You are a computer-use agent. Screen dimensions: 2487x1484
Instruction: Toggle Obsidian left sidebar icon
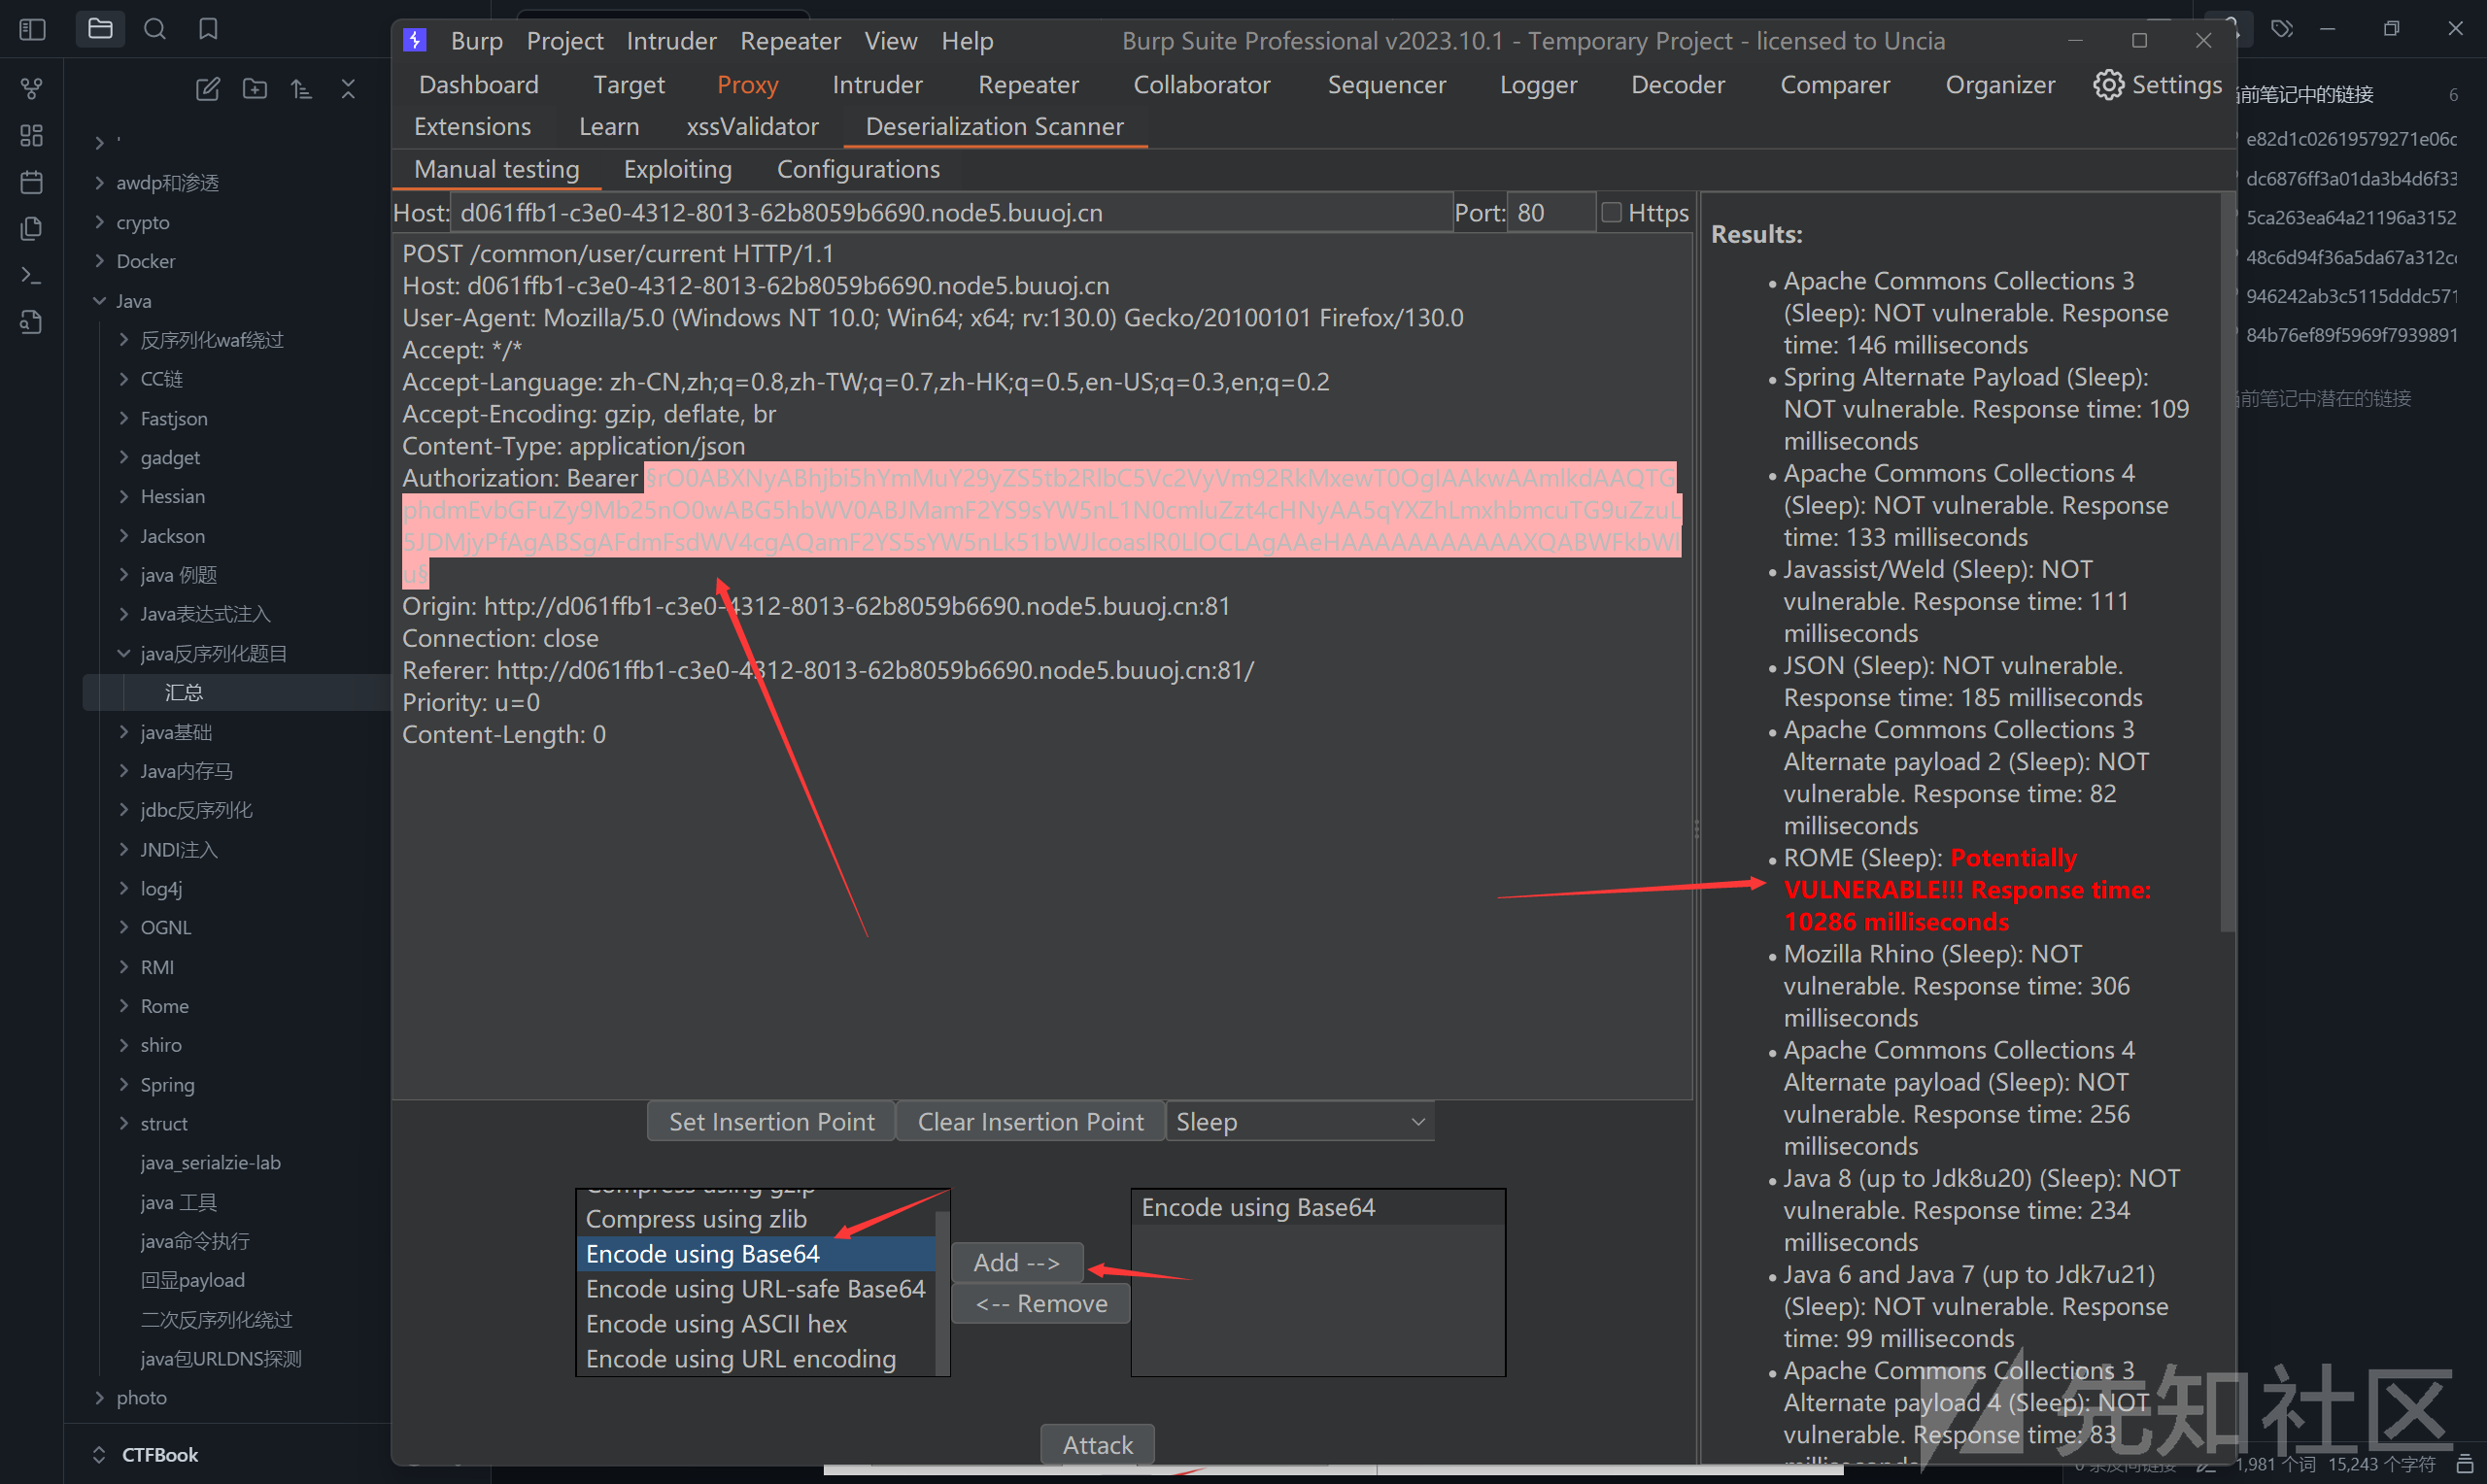(x=32, y=29)
